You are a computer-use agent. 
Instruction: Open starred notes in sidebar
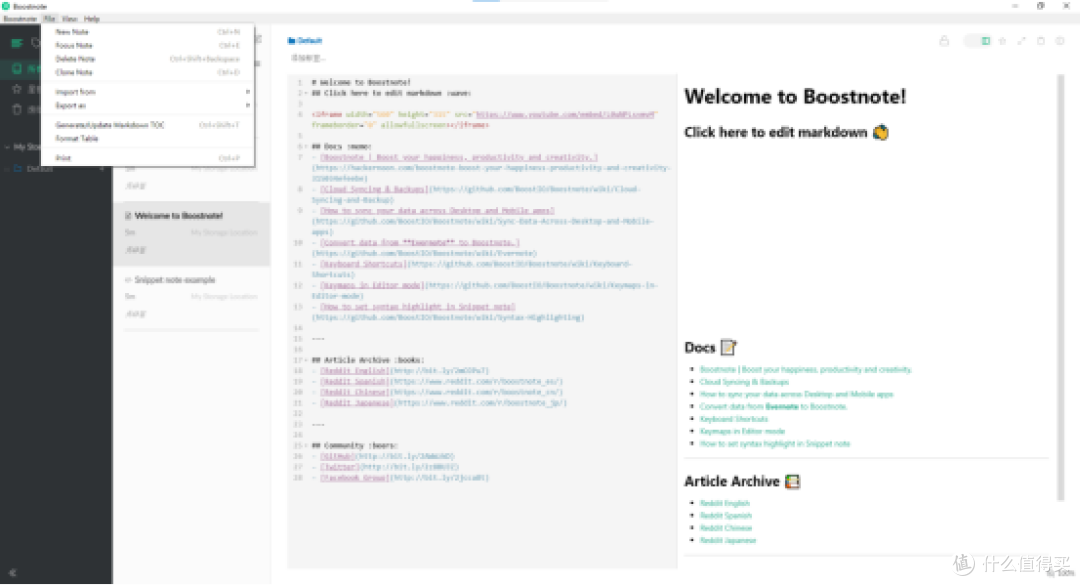16,89
